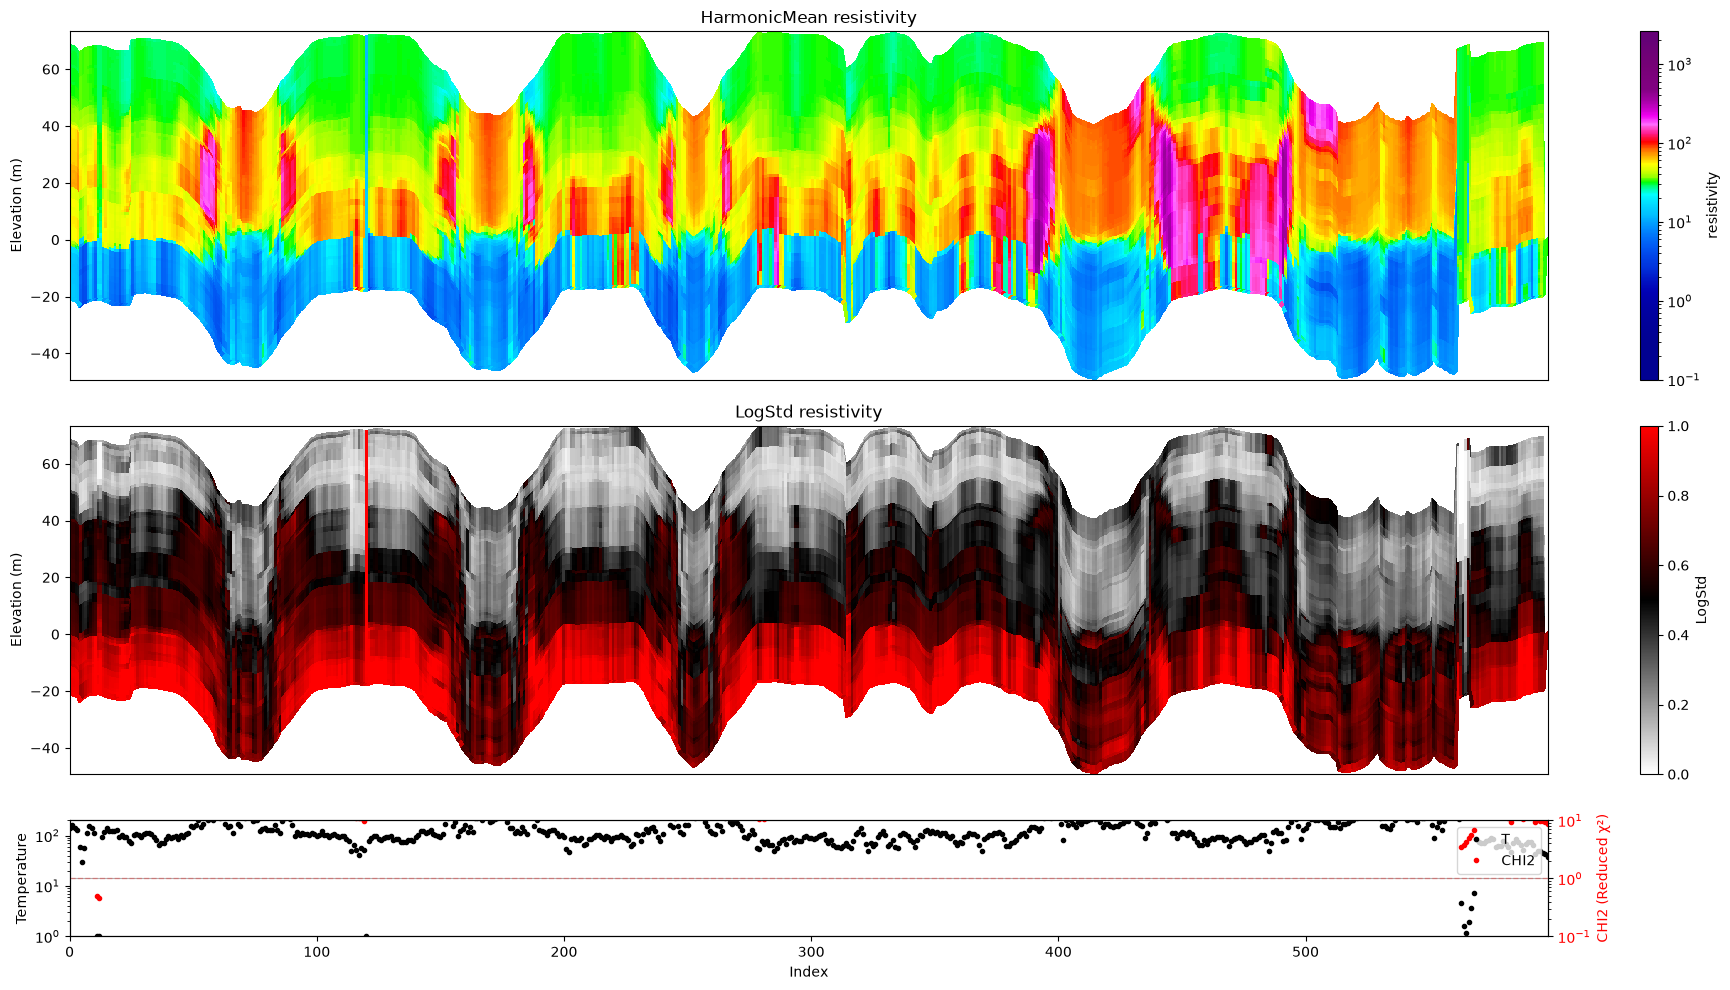Select the LogStd red-gray colorbar
This screenshot has width=1730, height=990.
[1650, 600]
